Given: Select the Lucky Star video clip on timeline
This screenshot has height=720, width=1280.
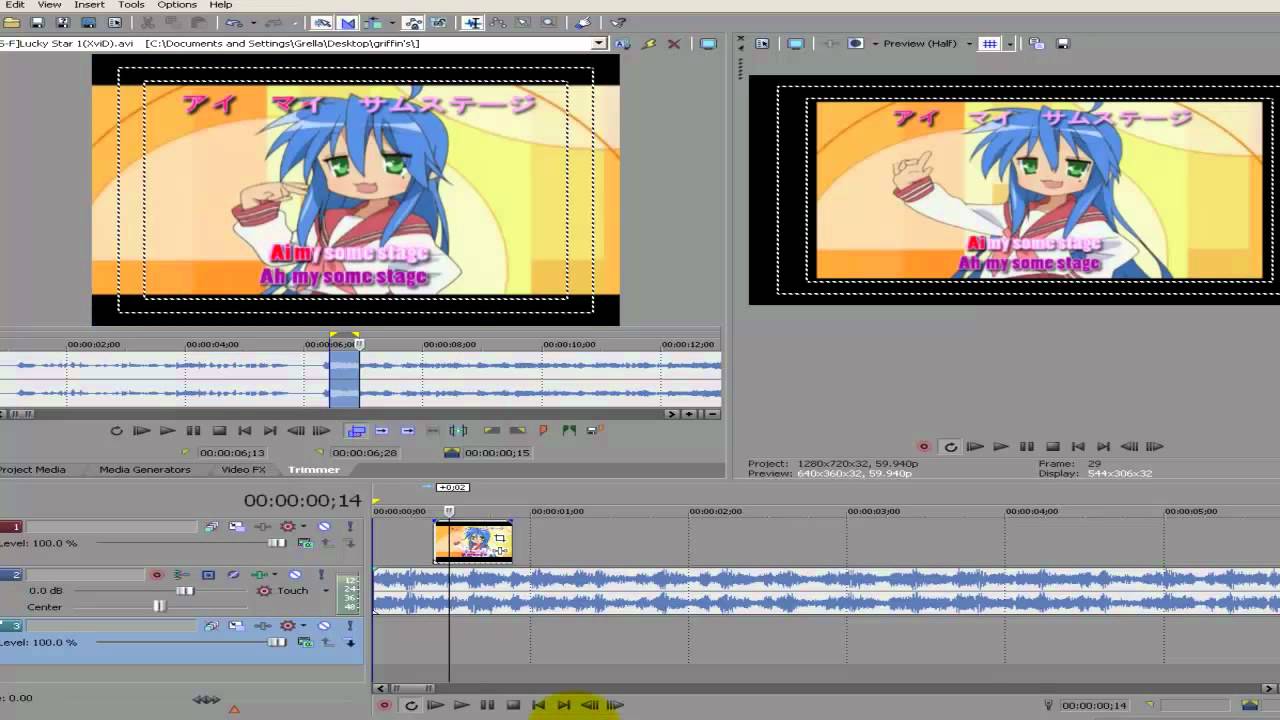Looking at the screenshot, I should 472,542.
